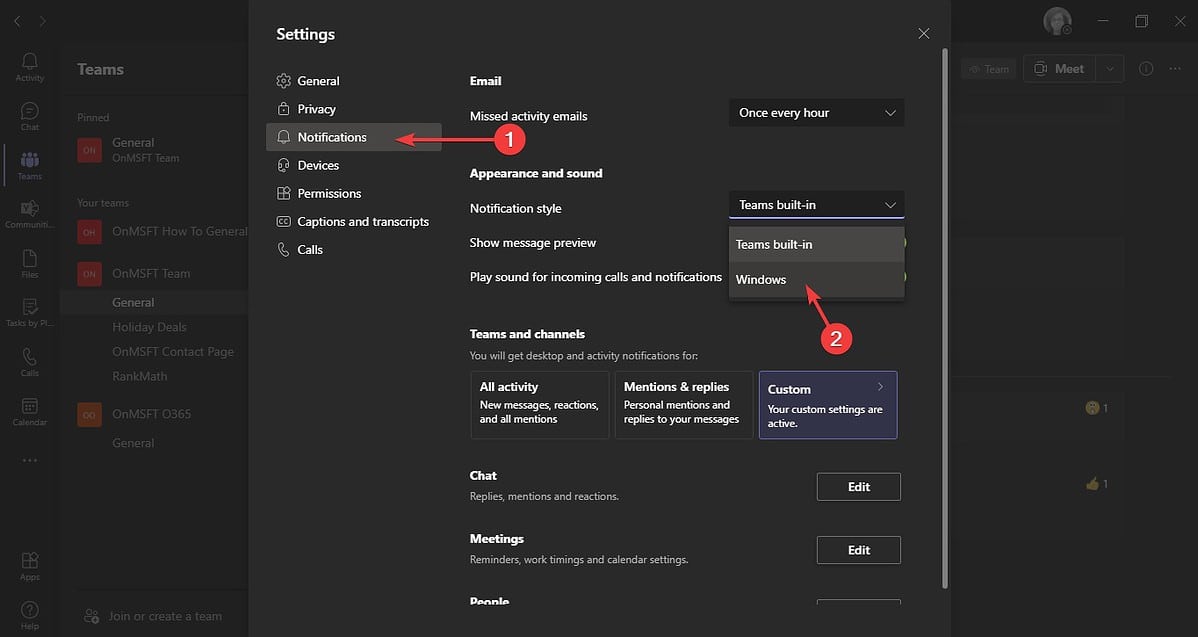Expand the Custom notification settings arrow
Image resolution: width=1198 pixels, height=637 pixels.
click(x=880, y=386)
